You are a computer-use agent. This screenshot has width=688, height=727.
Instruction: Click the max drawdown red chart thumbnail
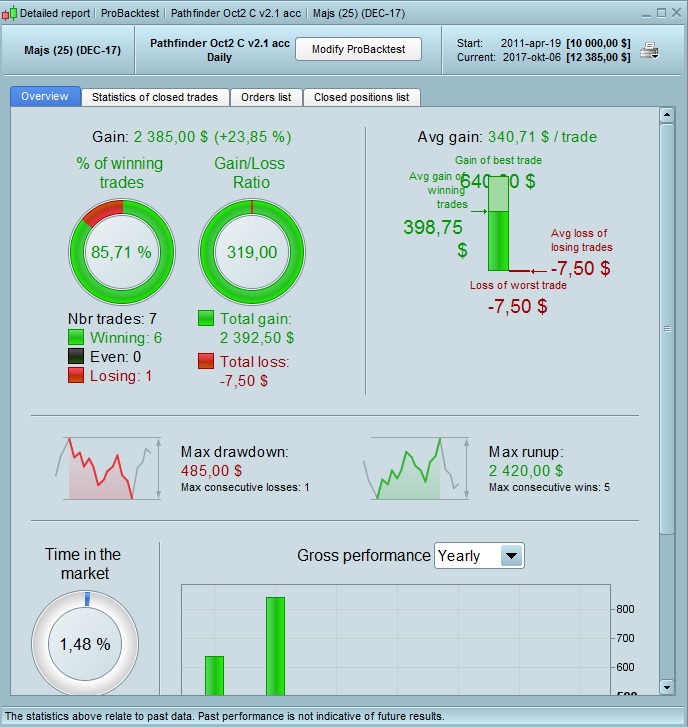(108, 468)
